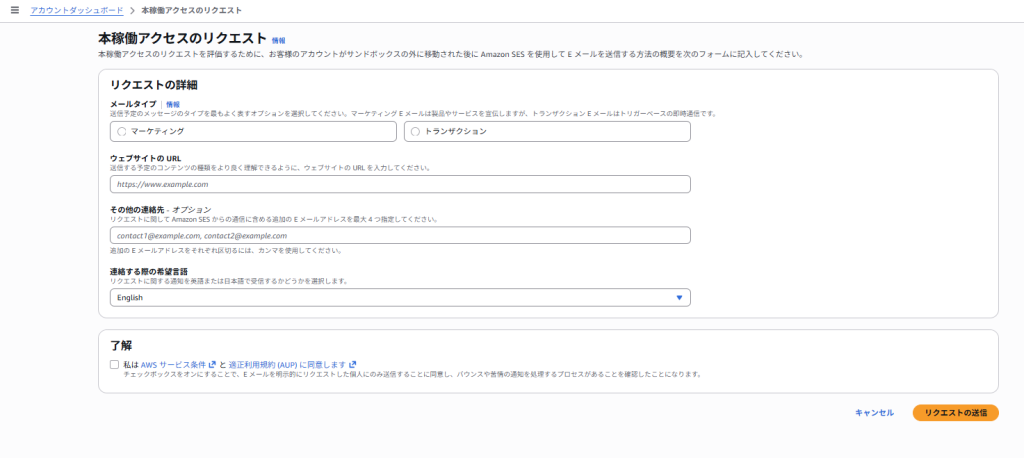Click 本稼働アクセスのリクエスト breadcrumb item

(191, 9)
